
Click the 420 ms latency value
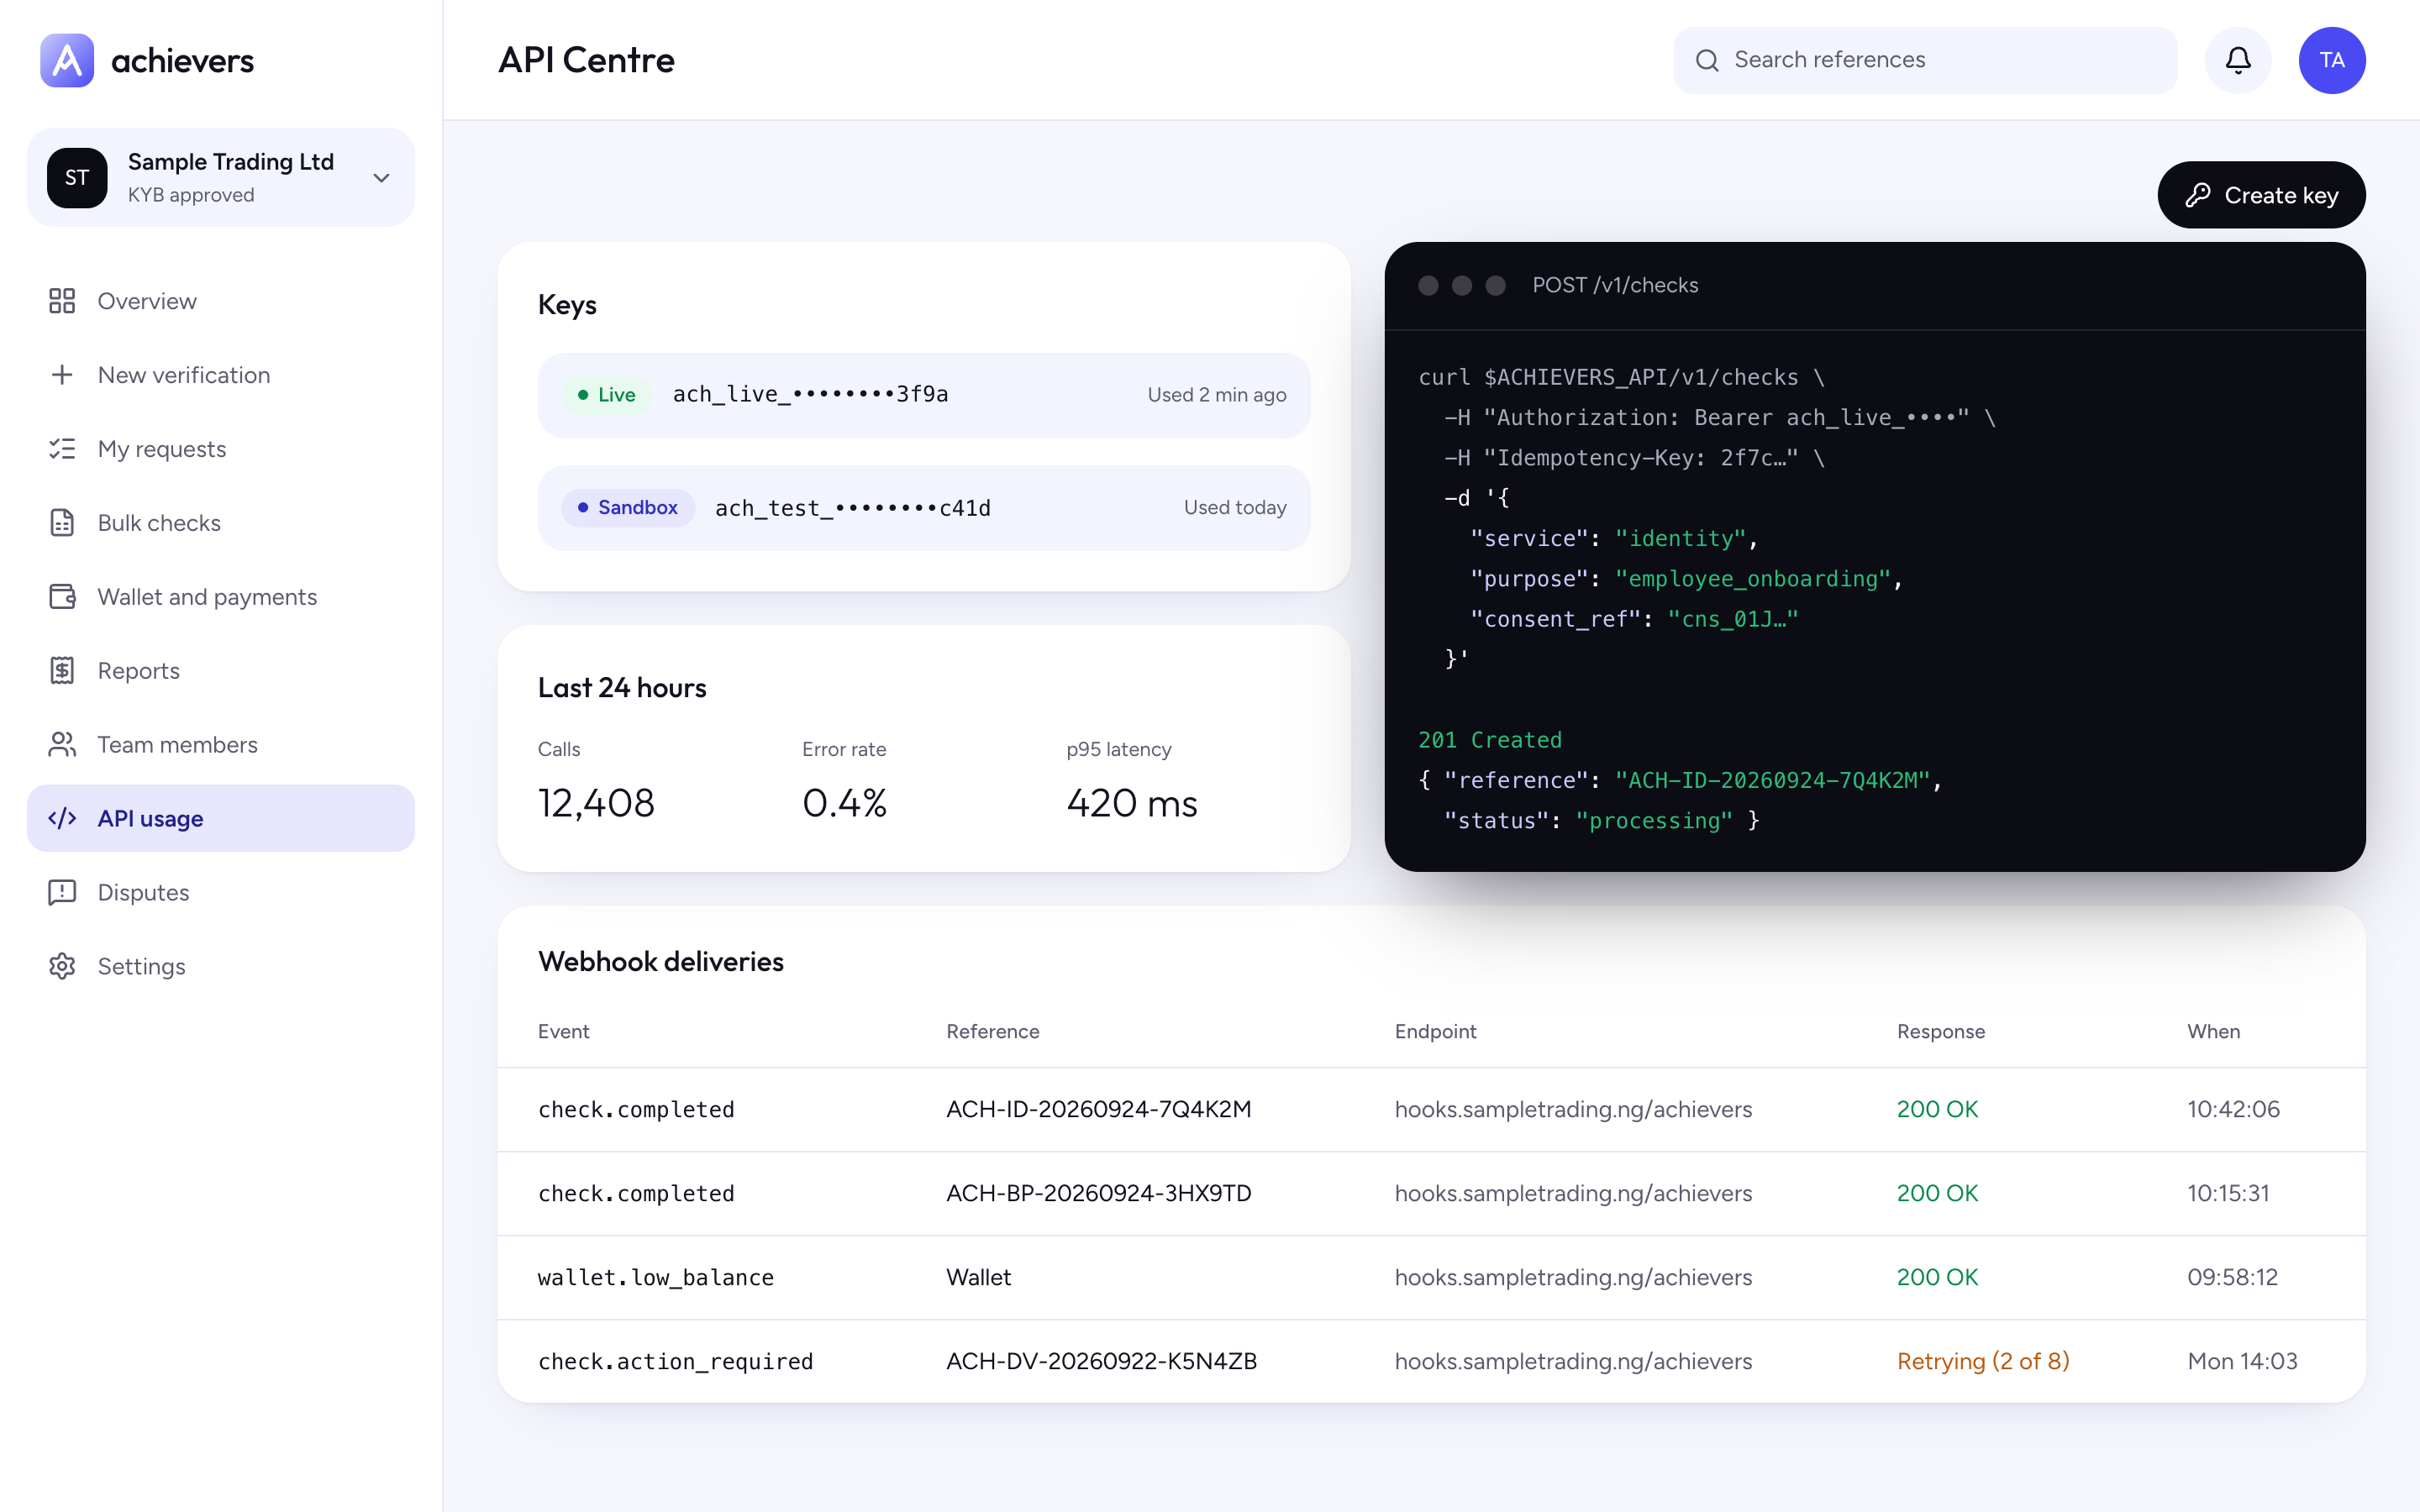click(x=1132, y=803)
